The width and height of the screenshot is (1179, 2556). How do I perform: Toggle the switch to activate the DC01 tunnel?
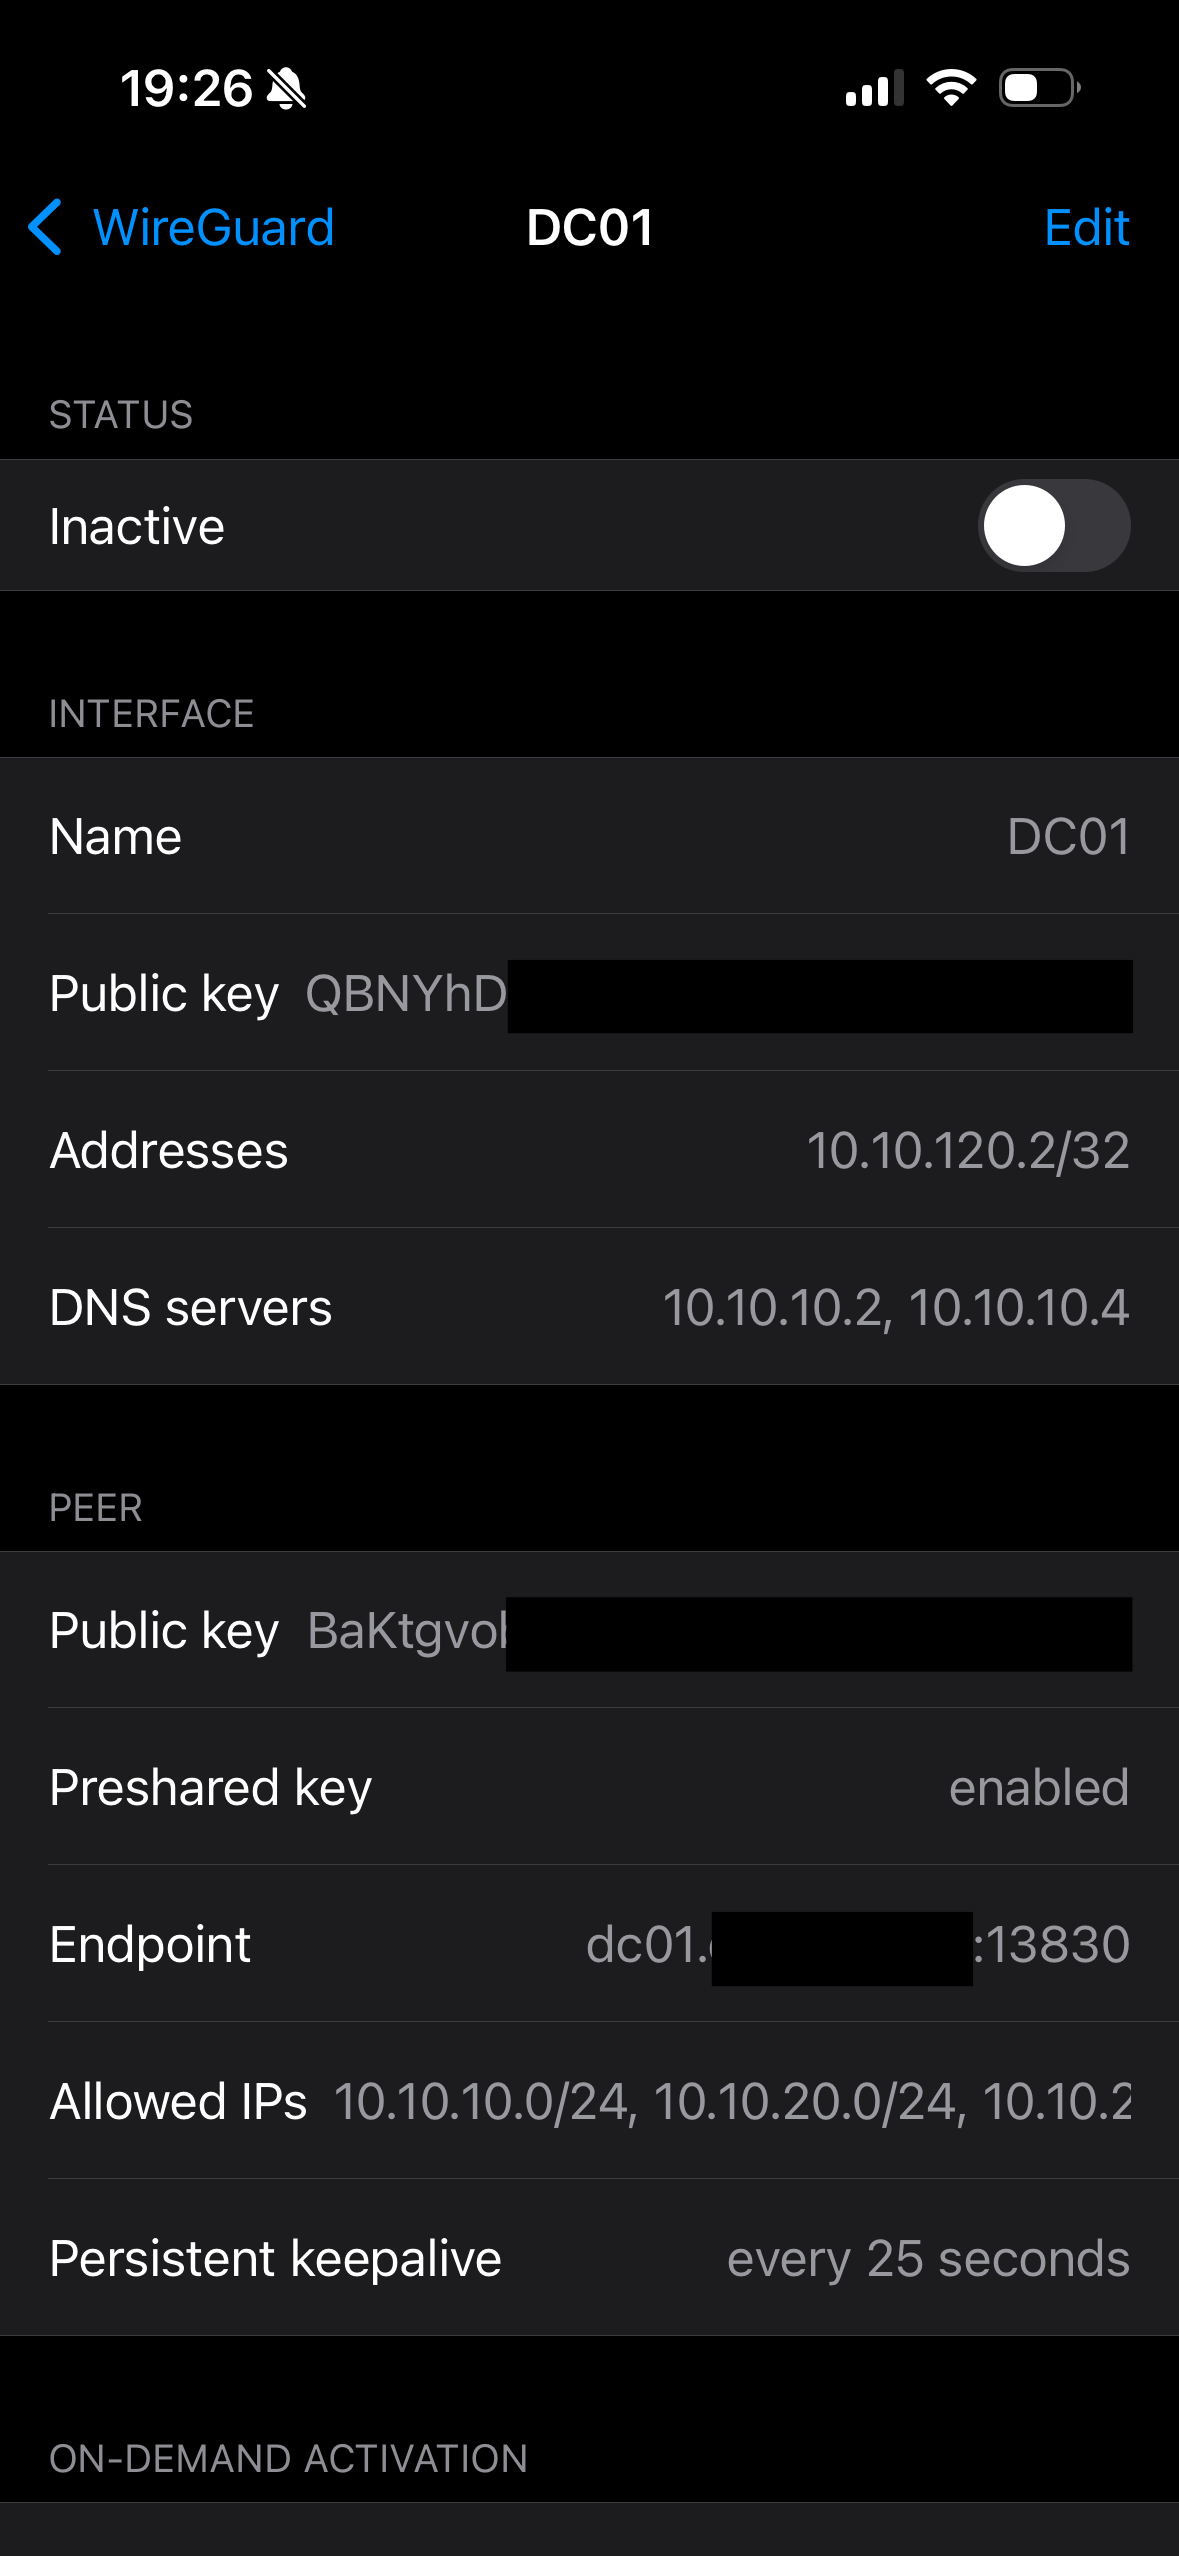(x=1054, y=525)
